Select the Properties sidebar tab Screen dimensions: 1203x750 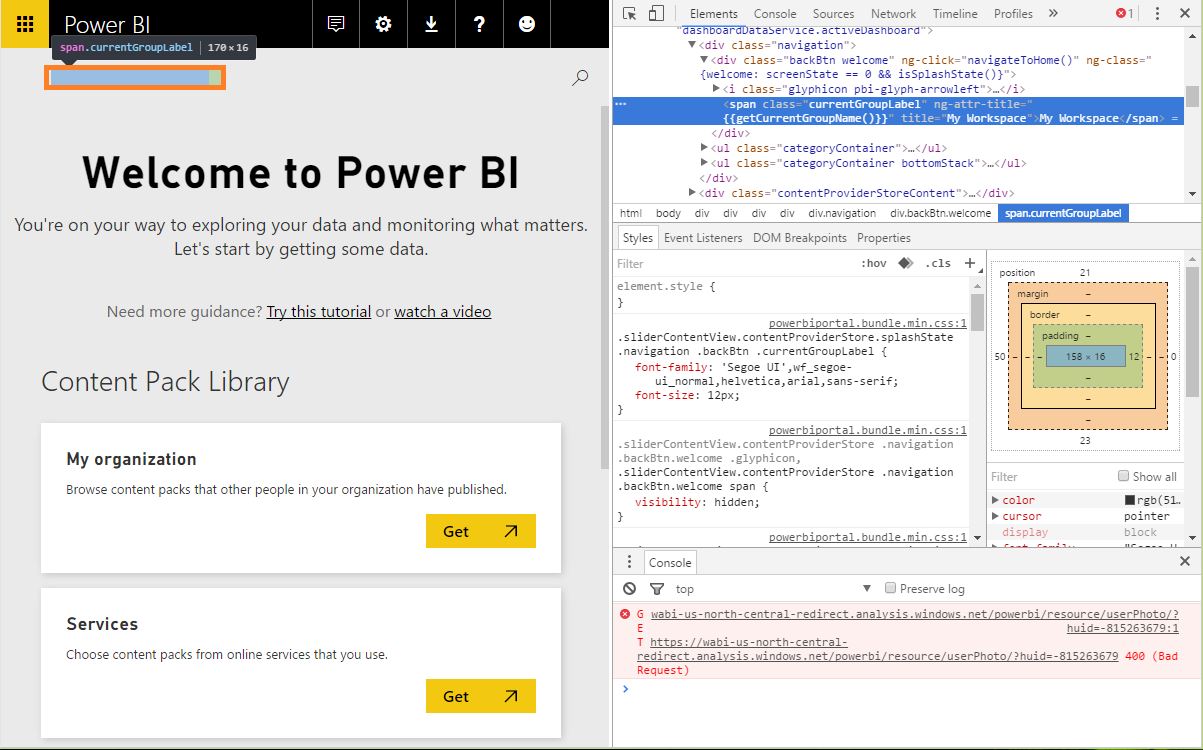tap(884, 238)
